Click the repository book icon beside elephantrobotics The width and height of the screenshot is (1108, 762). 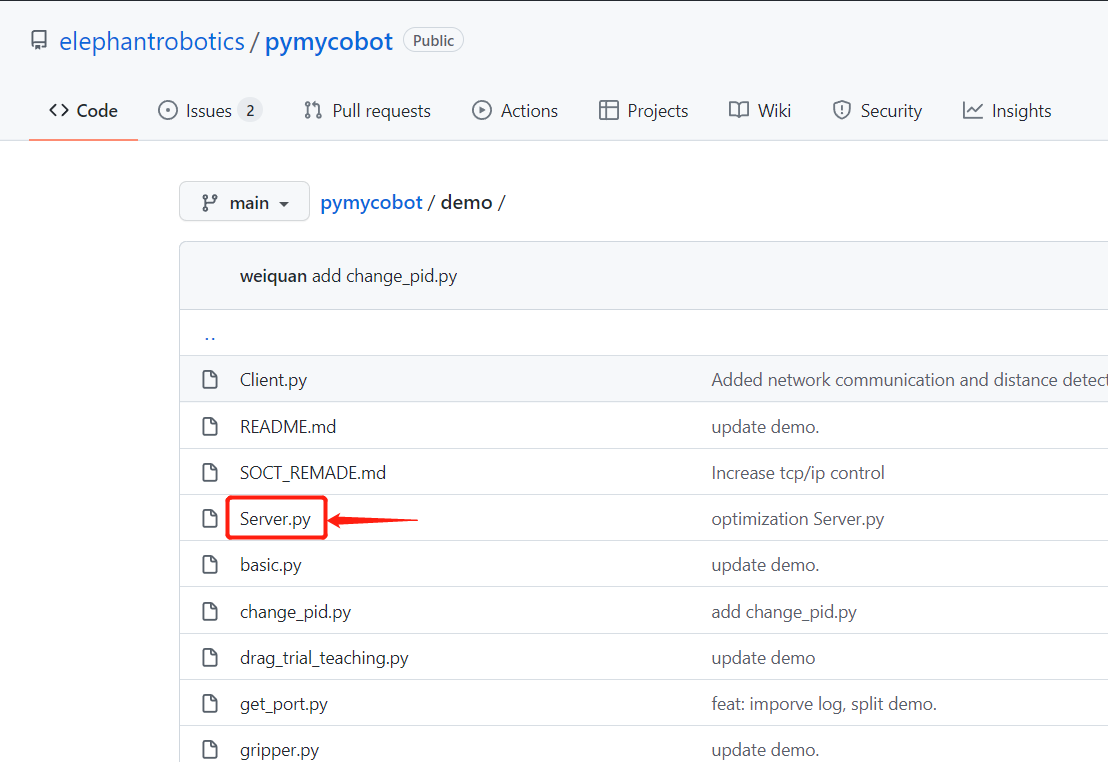(39, 40)
